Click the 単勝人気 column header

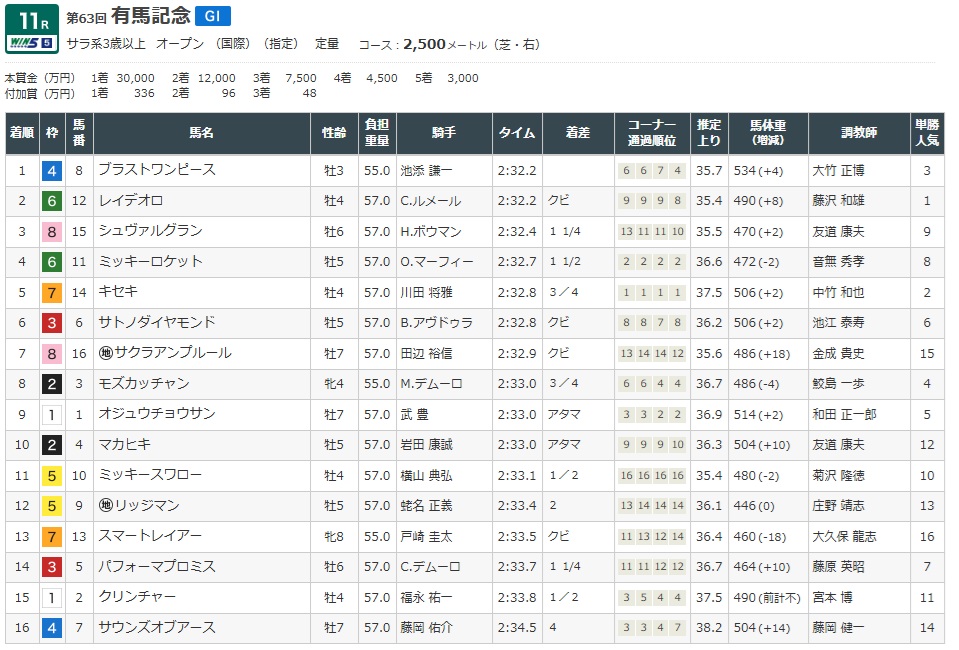pyautogui.click(x=926, y=133)
